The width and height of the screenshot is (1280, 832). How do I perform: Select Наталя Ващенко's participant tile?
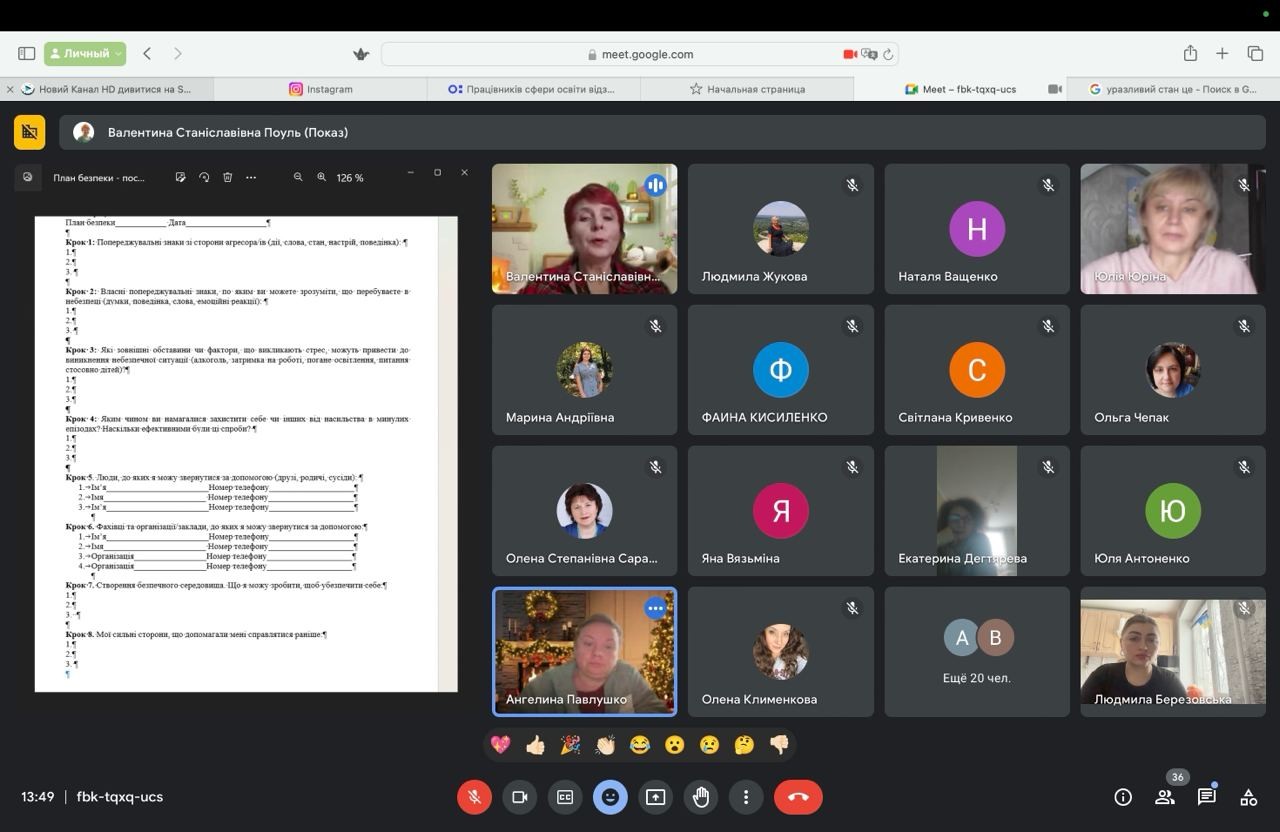coord(977,229)
